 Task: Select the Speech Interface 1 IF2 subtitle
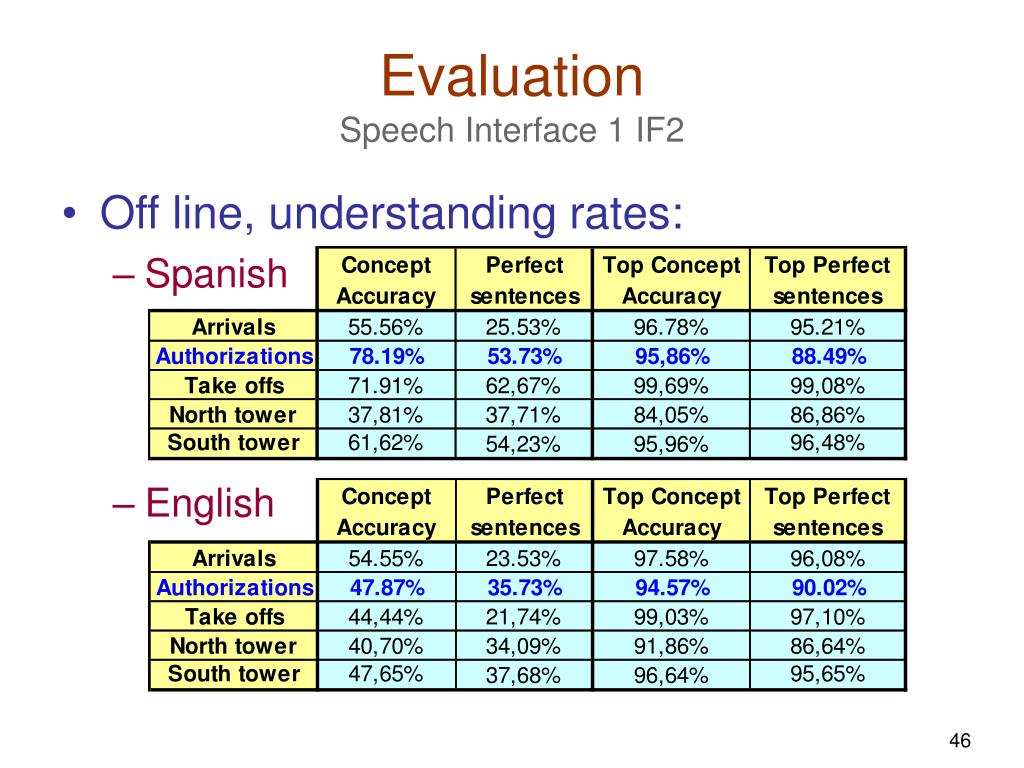(511, 130)
